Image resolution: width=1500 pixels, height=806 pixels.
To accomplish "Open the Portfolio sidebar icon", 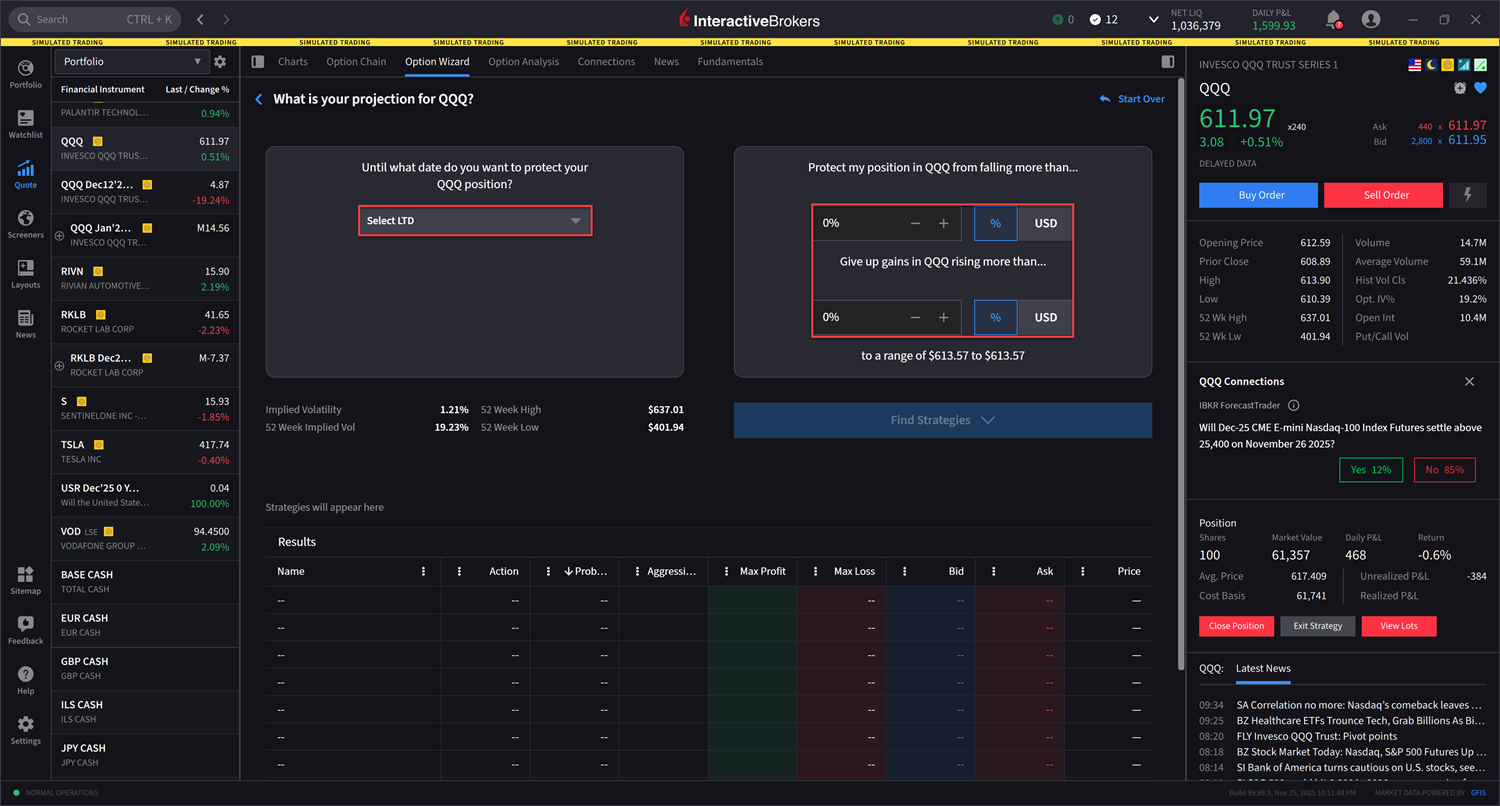I will [x=25, y=70].
